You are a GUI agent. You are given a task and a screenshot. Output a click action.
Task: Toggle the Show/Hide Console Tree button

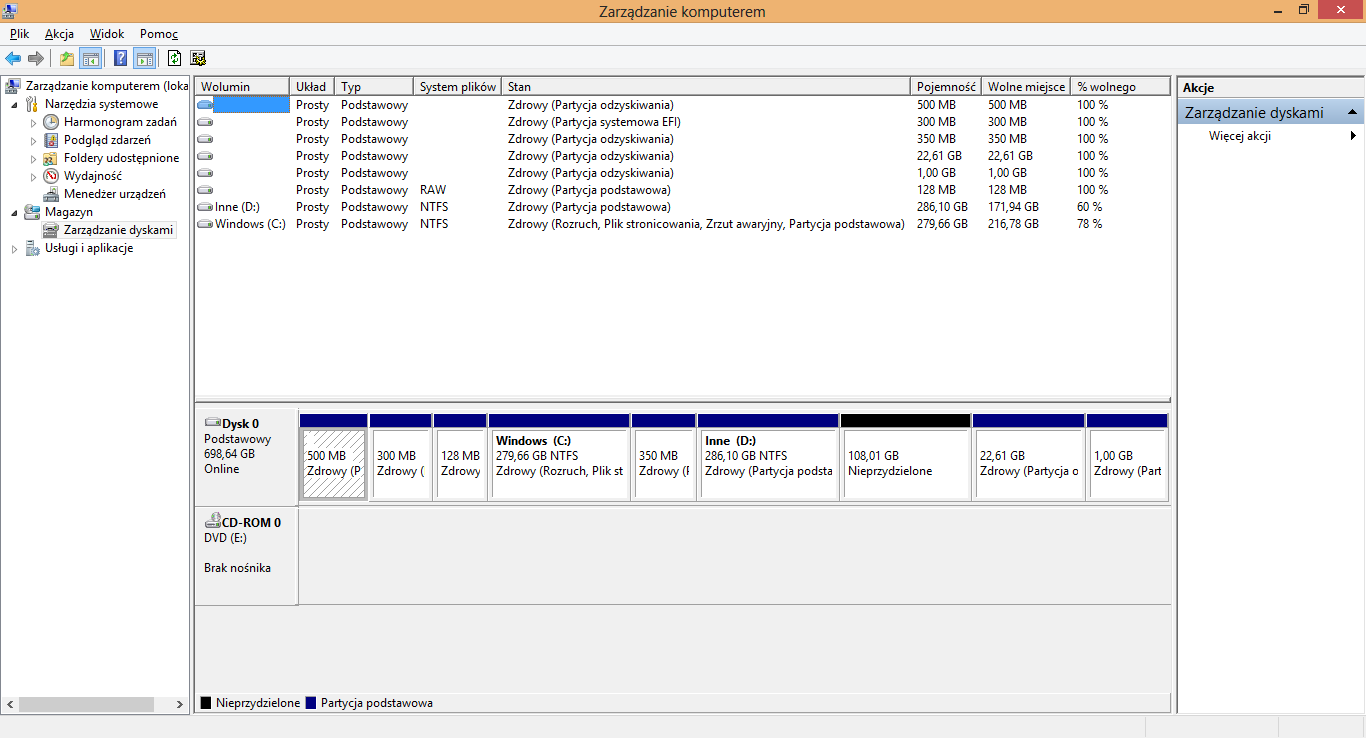[91, 58]
